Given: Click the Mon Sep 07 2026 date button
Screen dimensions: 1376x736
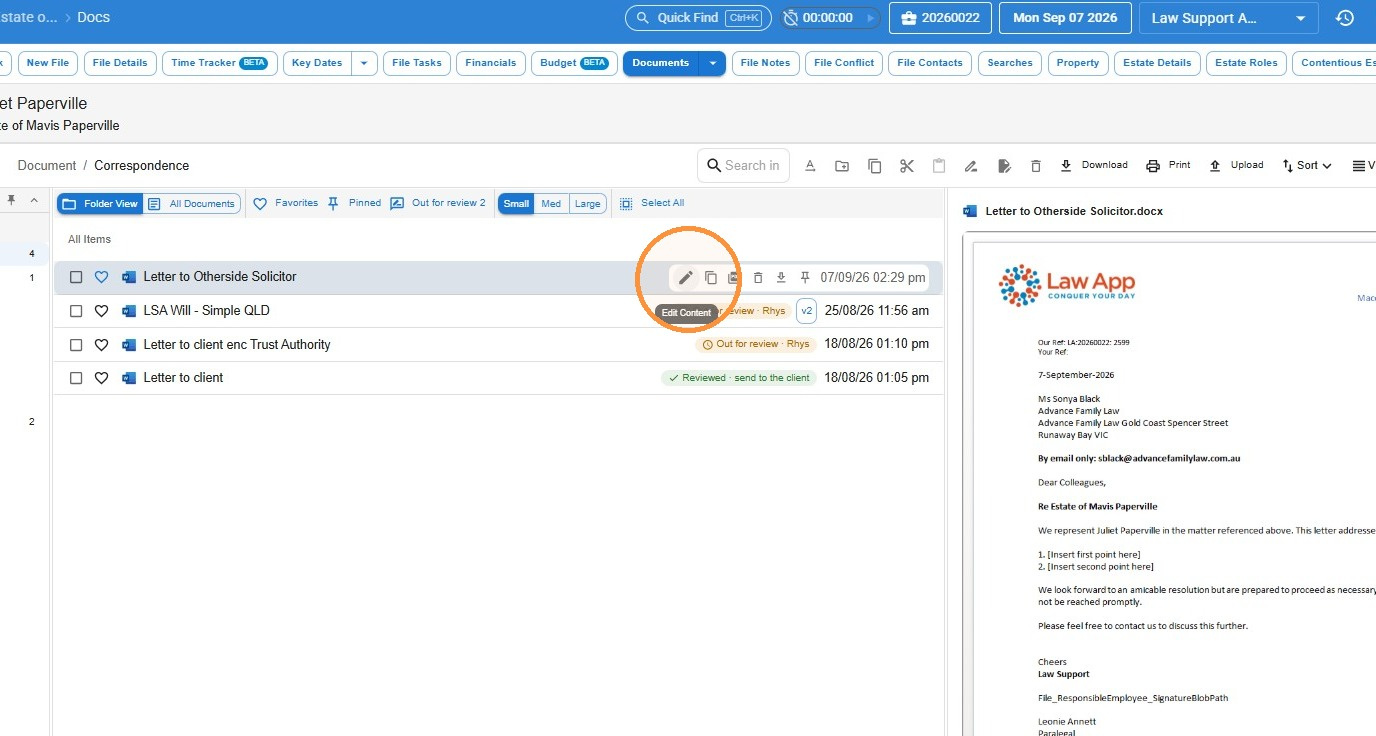Looking at the screenshot, I should tap(1065, 18).
